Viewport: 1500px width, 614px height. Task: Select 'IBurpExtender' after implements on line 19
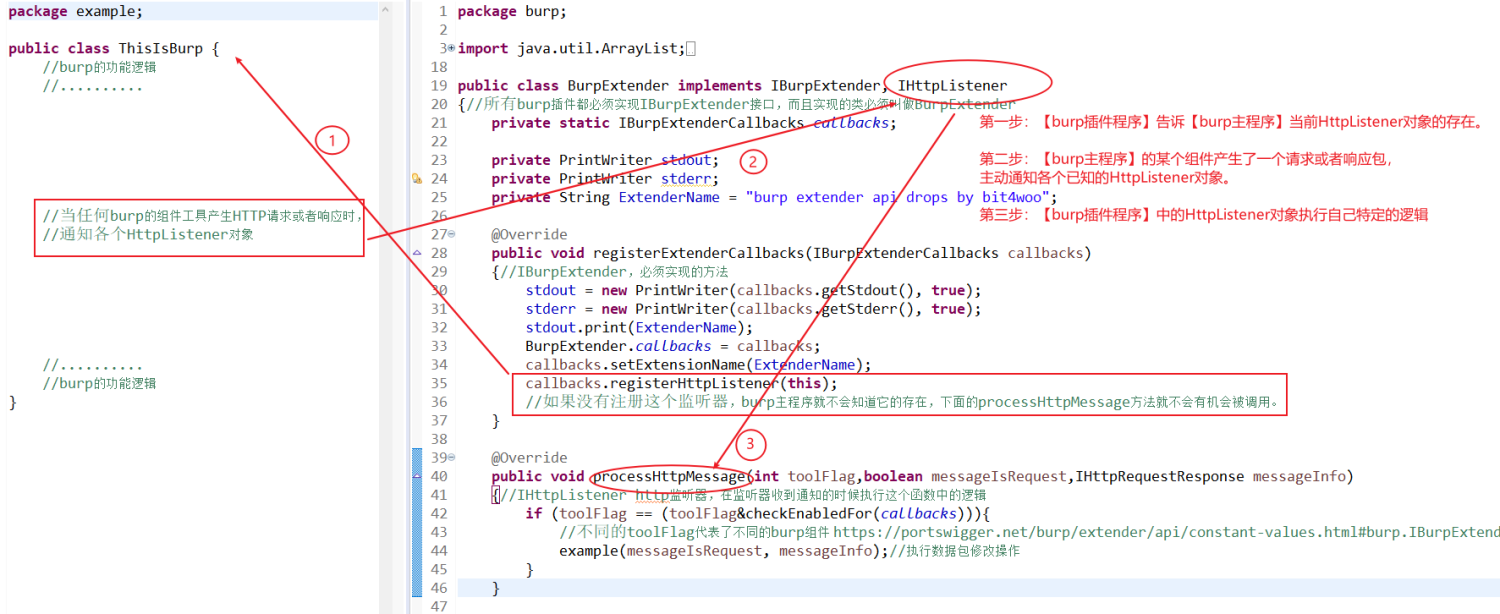826,86
